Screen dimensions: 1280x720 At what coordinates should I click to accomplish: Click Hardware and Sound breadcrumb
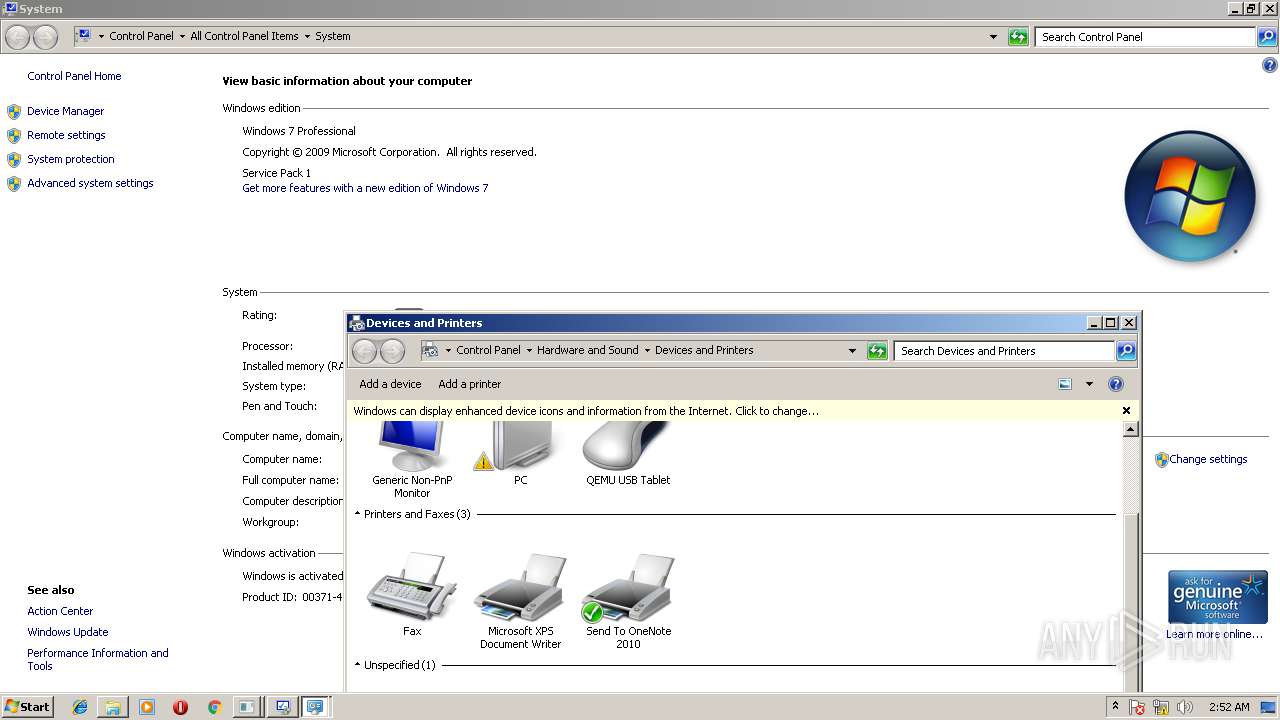pyautogui.click(x=587, y=351)
